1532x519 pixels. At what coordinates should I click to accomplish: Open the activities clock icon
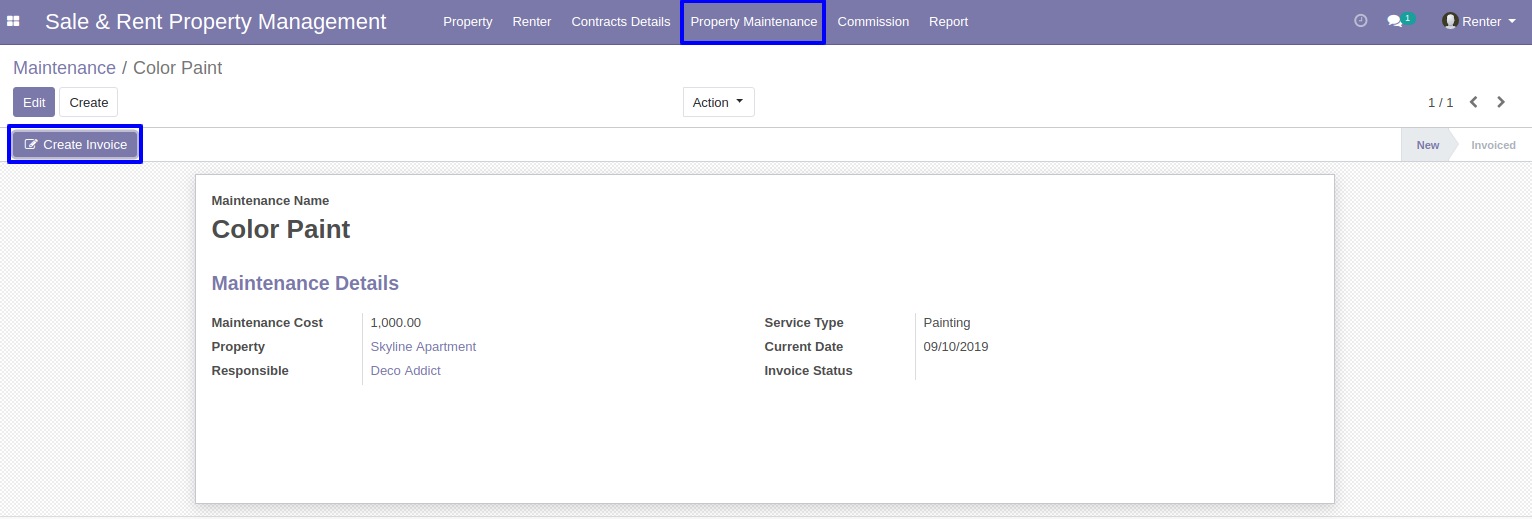(x=1360, y=21)
